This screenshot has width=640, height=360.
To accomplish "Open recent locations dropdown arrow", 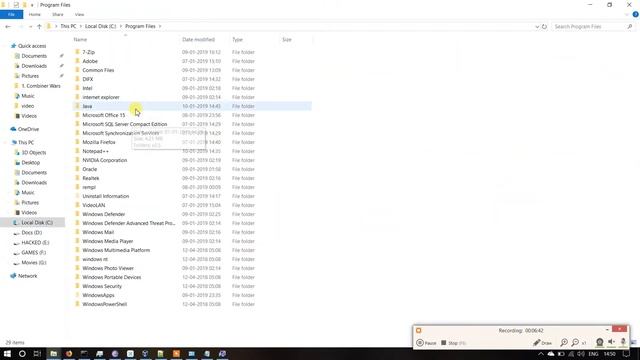I will point(31,27).
